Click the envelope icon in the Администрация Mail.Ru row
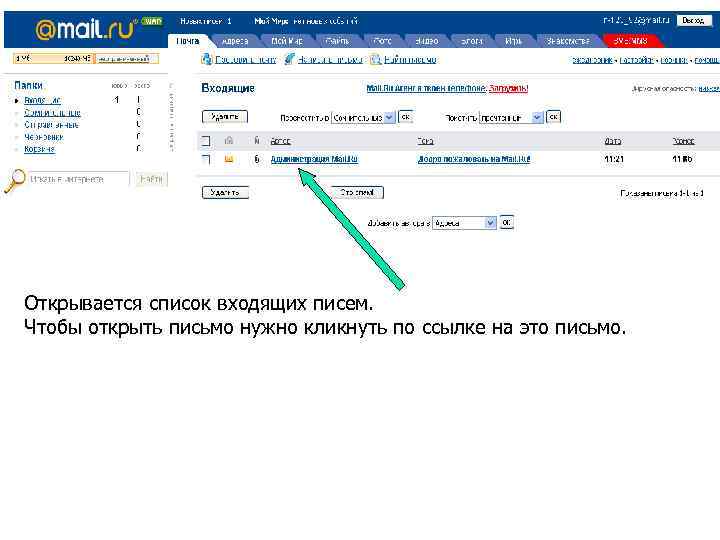This screenshot has width=720, height=540. point(229,159)
